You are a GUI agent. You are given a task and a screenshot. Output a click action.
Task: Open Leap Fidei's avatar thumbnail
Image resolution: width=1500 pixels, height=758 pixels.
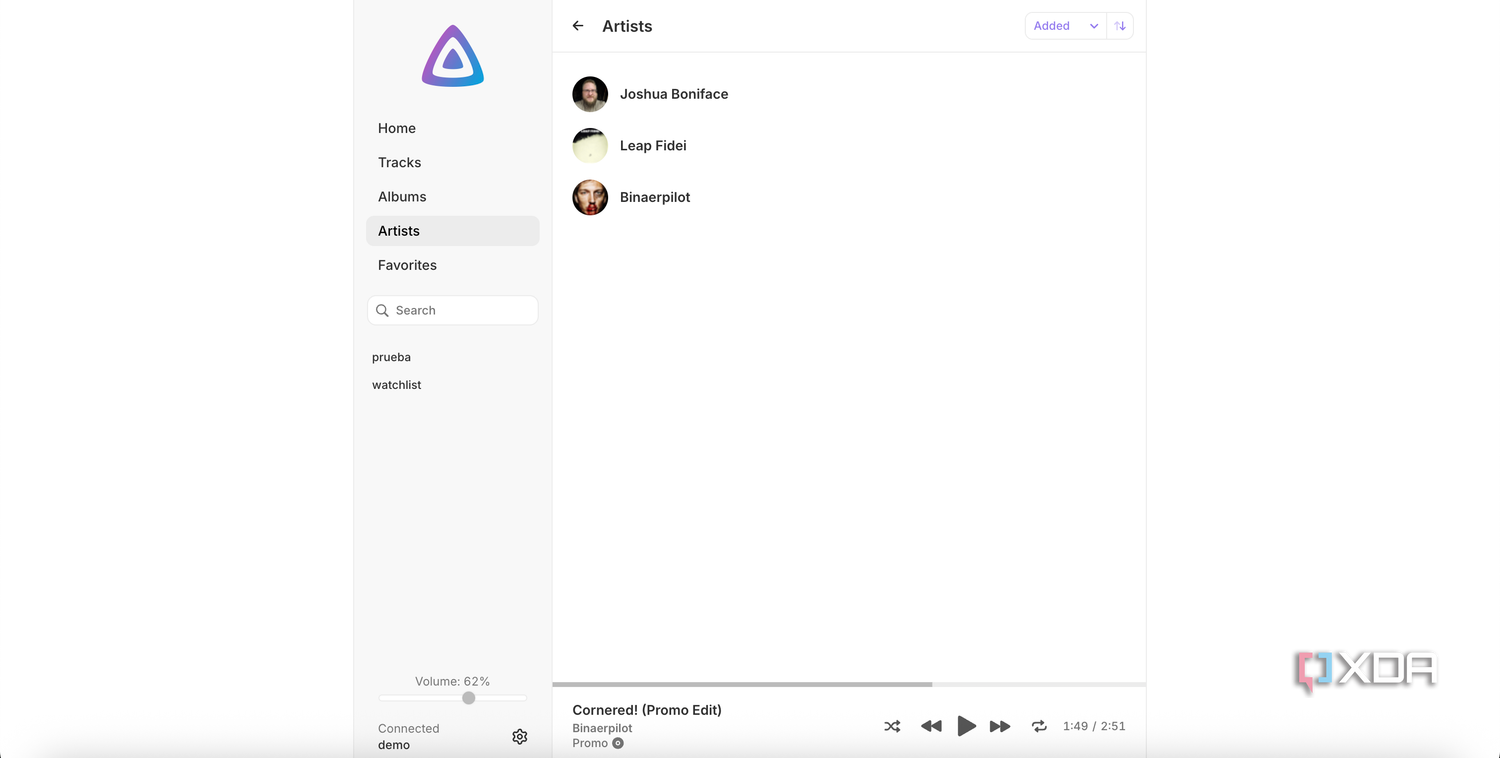pos(590,146)
